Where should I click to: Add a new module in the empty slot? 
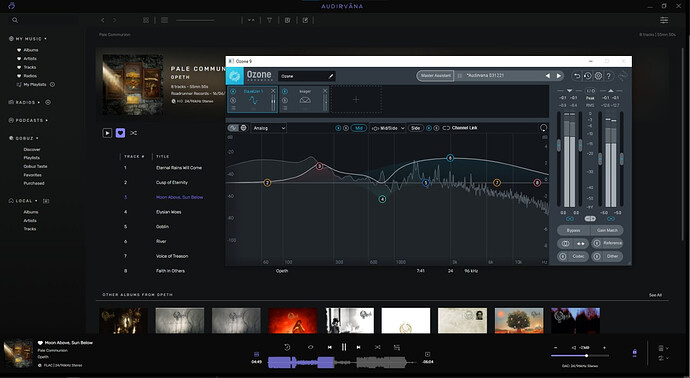coord(356,99)
